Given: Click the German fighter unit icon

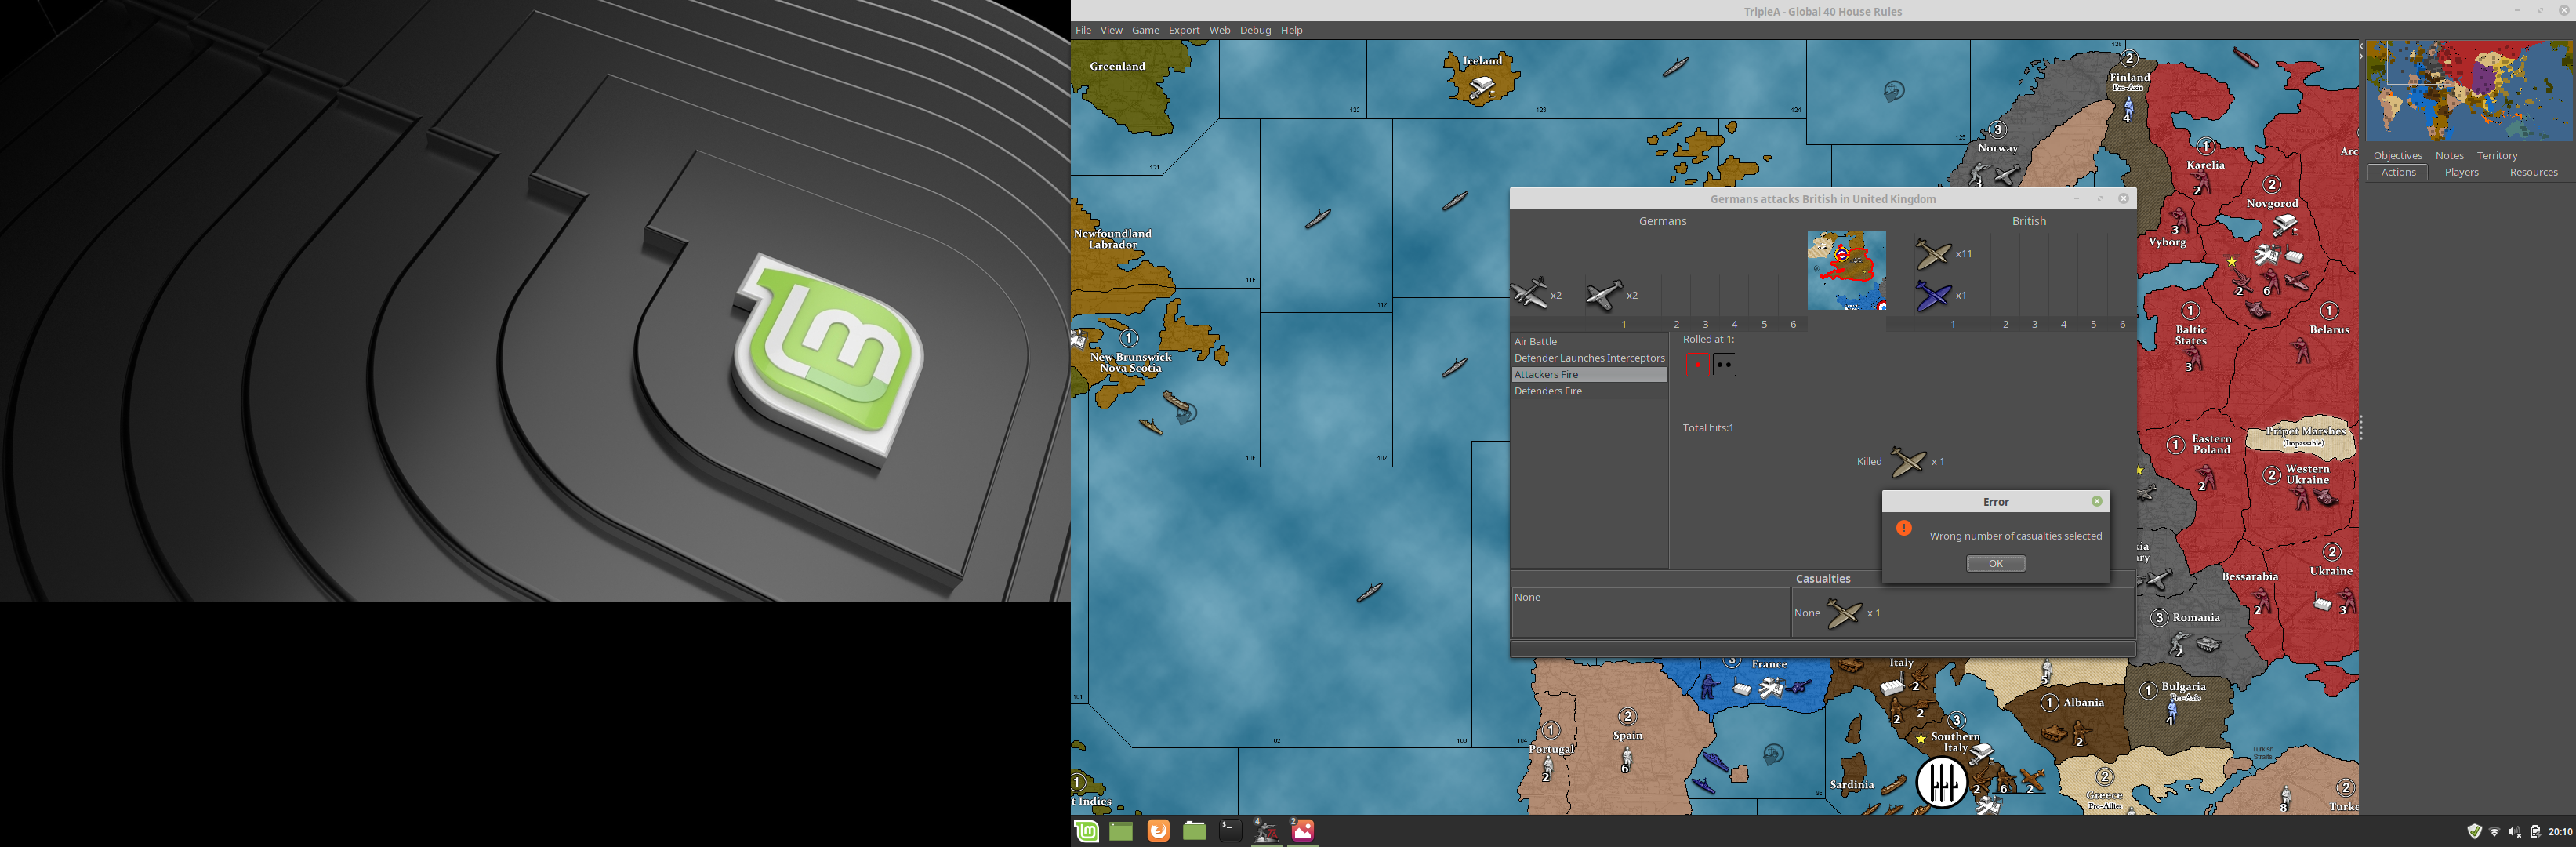Looking at the screenshot, I should click(x=1604, y=295).
